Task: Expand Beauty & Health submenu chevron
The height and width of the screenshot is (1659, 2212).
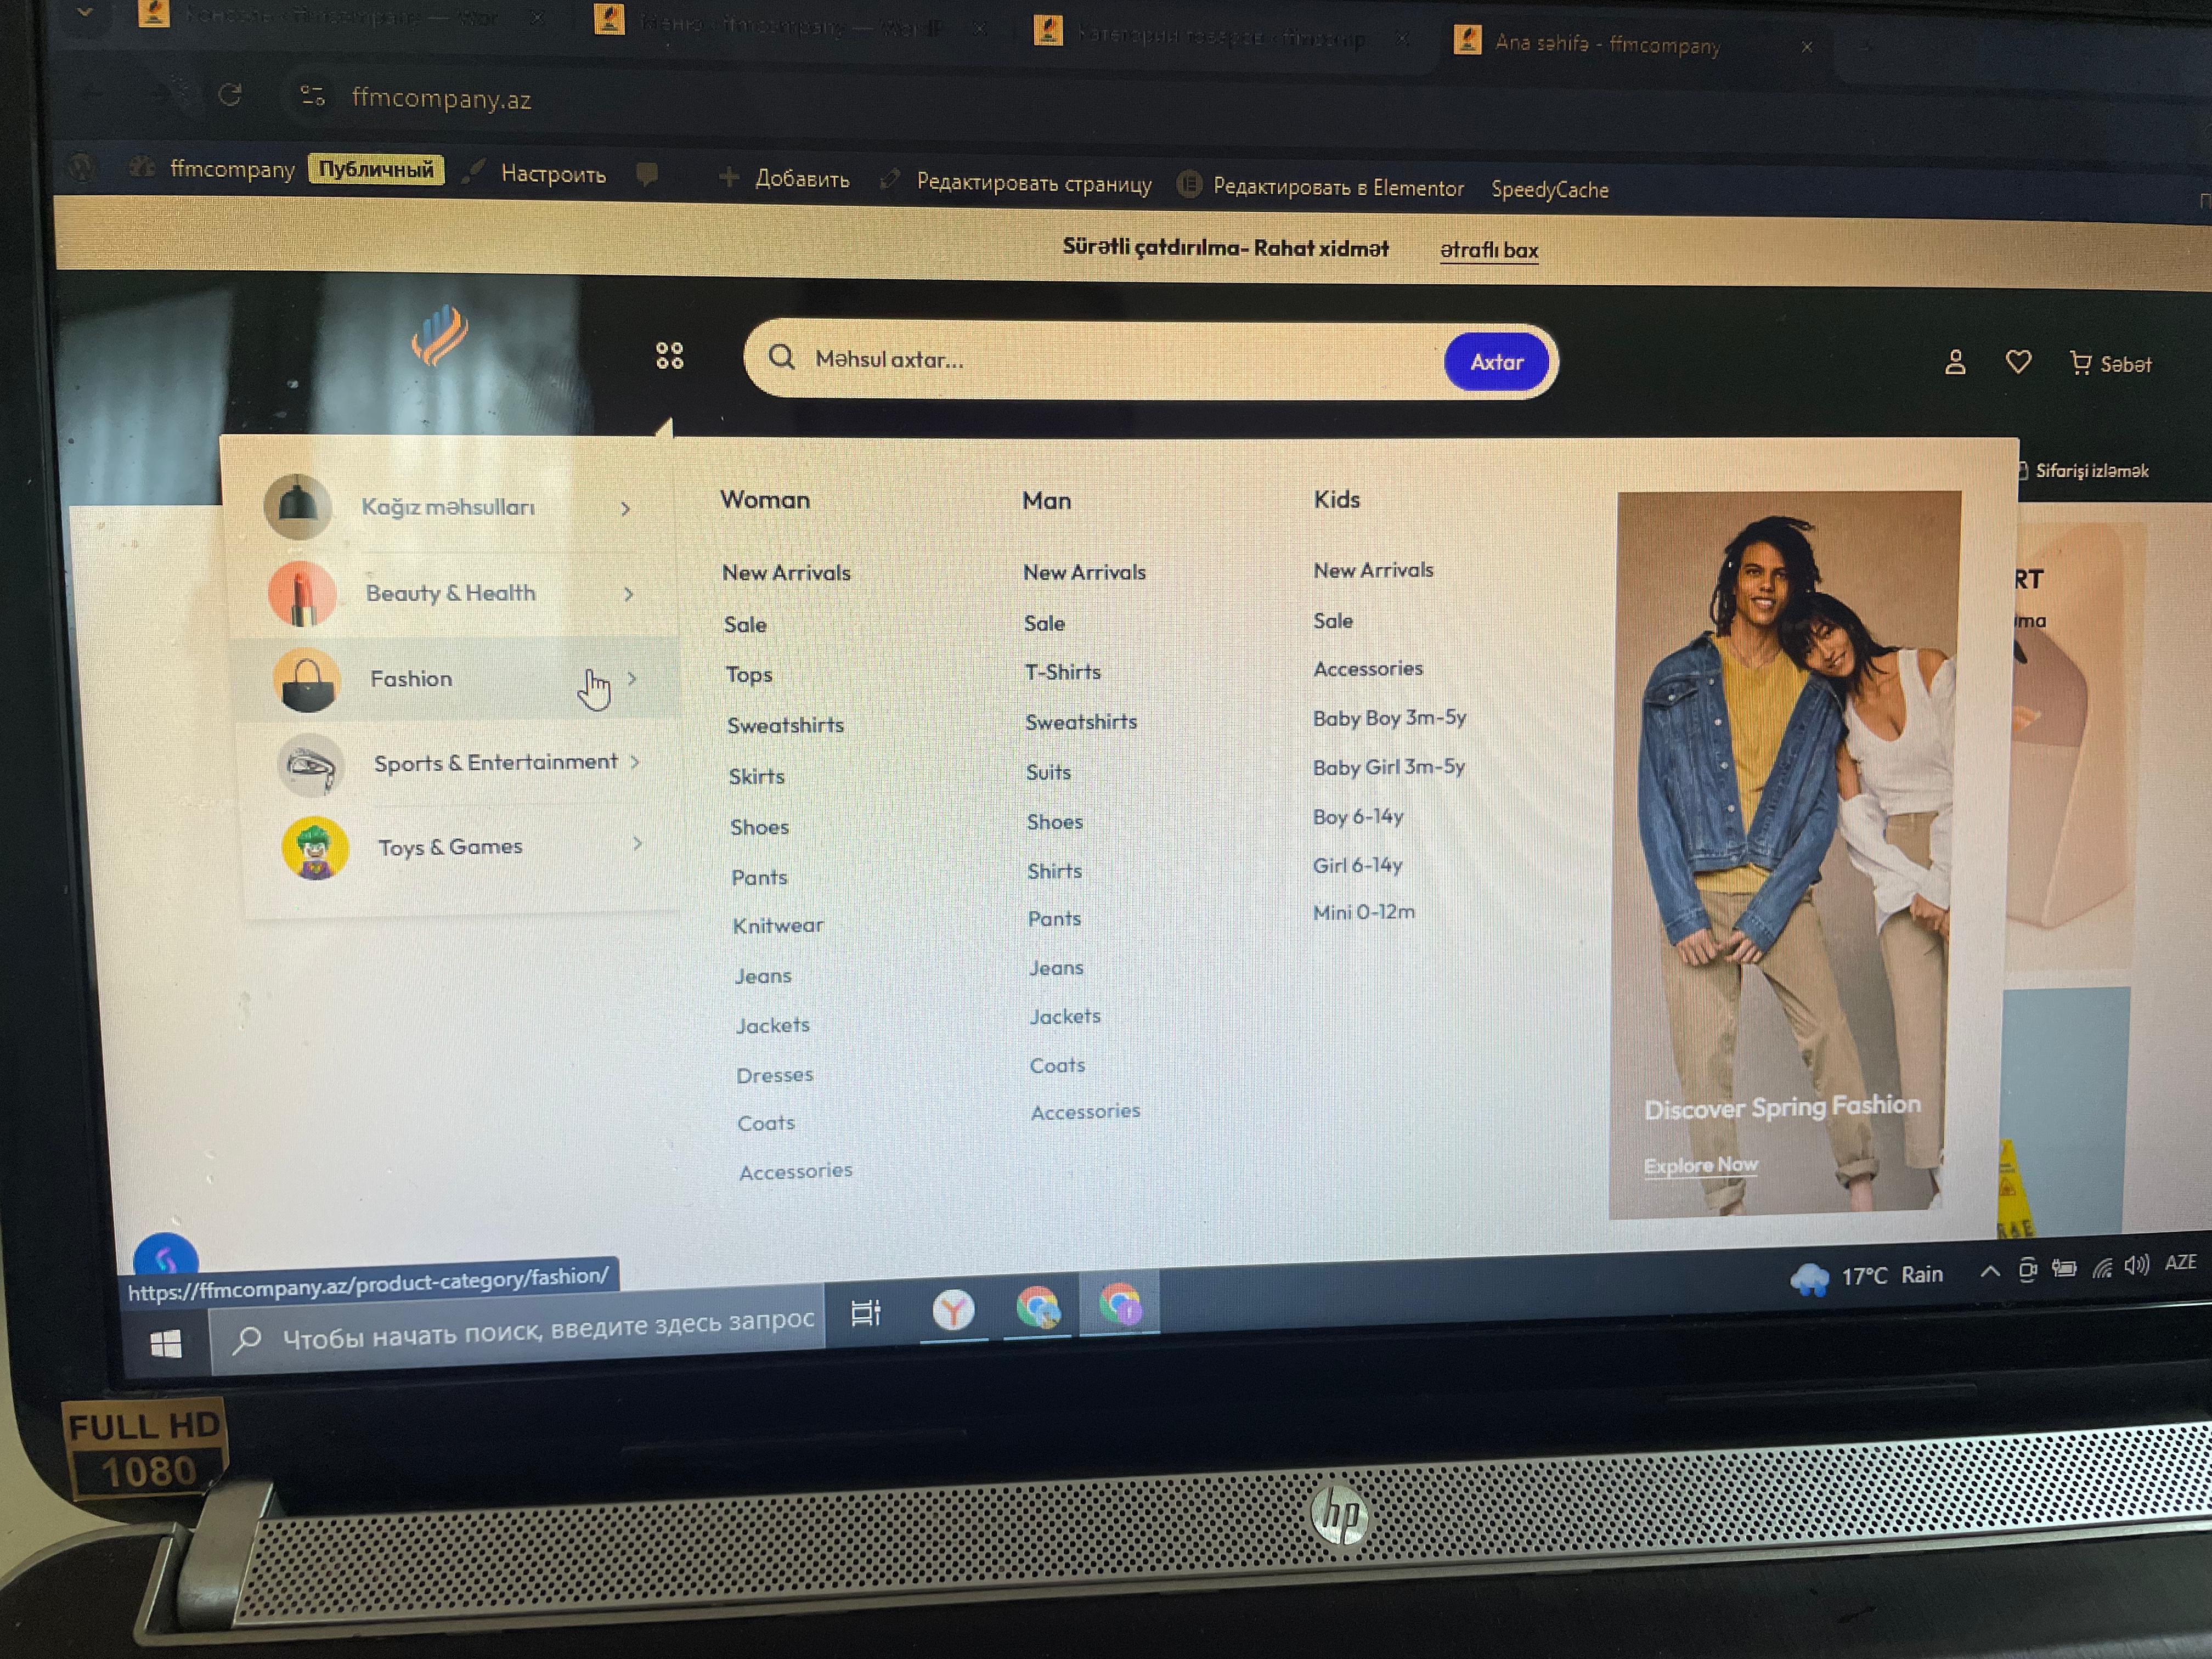Action: tap(628, 594)
